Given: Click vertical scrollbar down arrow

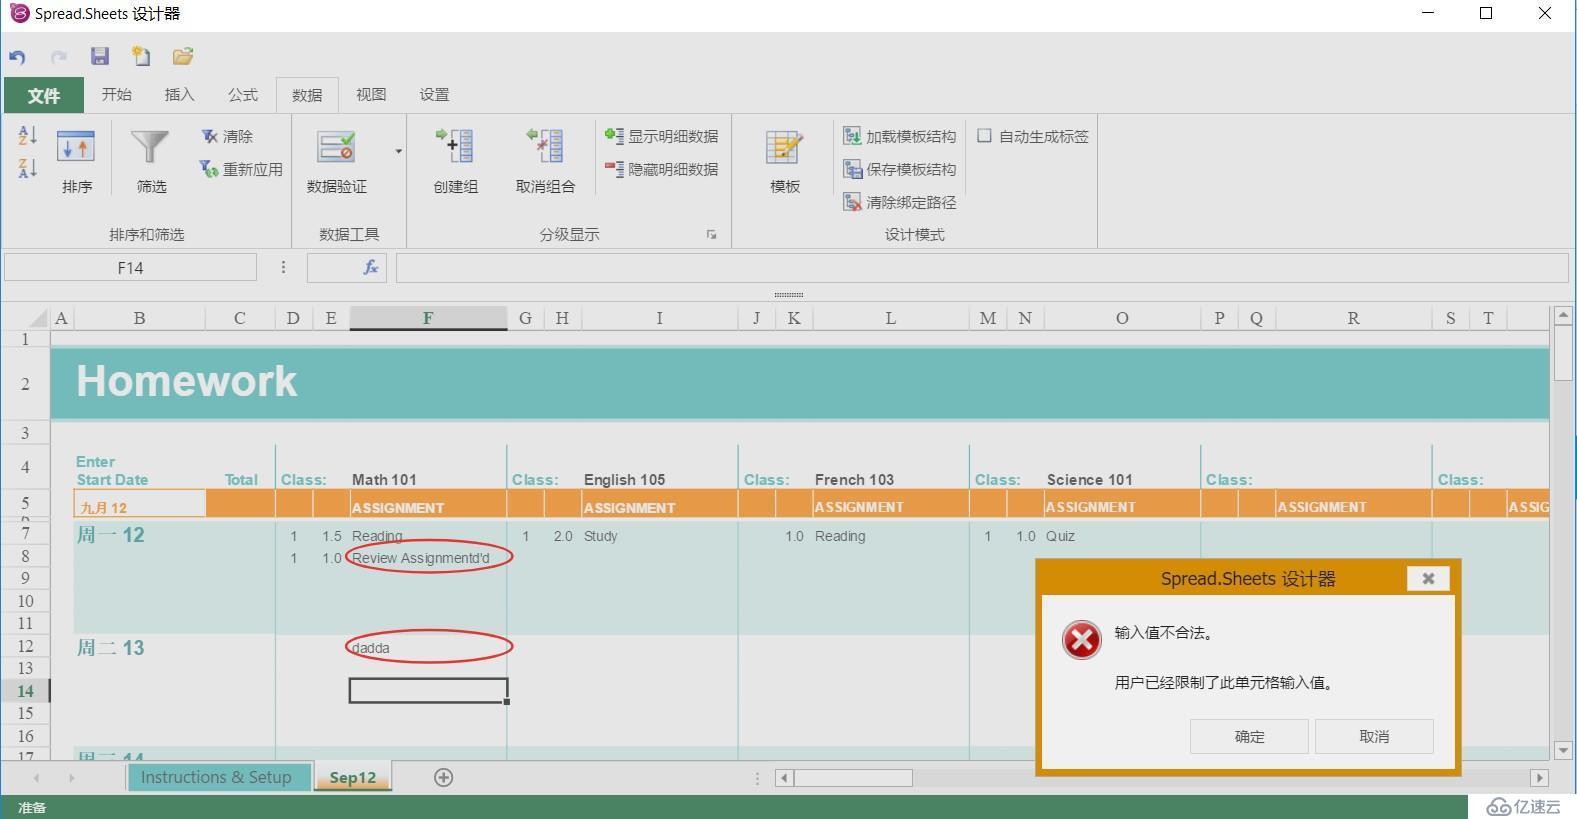Looking at the screenshot, I should click(1563, 750).
